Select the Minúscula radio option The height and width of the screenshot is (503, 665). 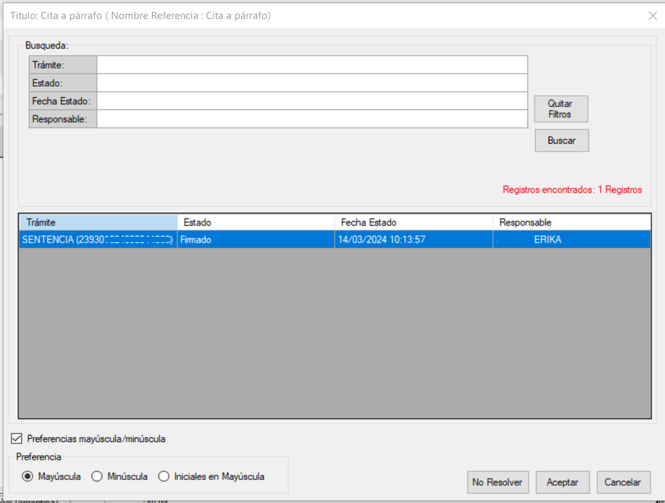[97, 477]
